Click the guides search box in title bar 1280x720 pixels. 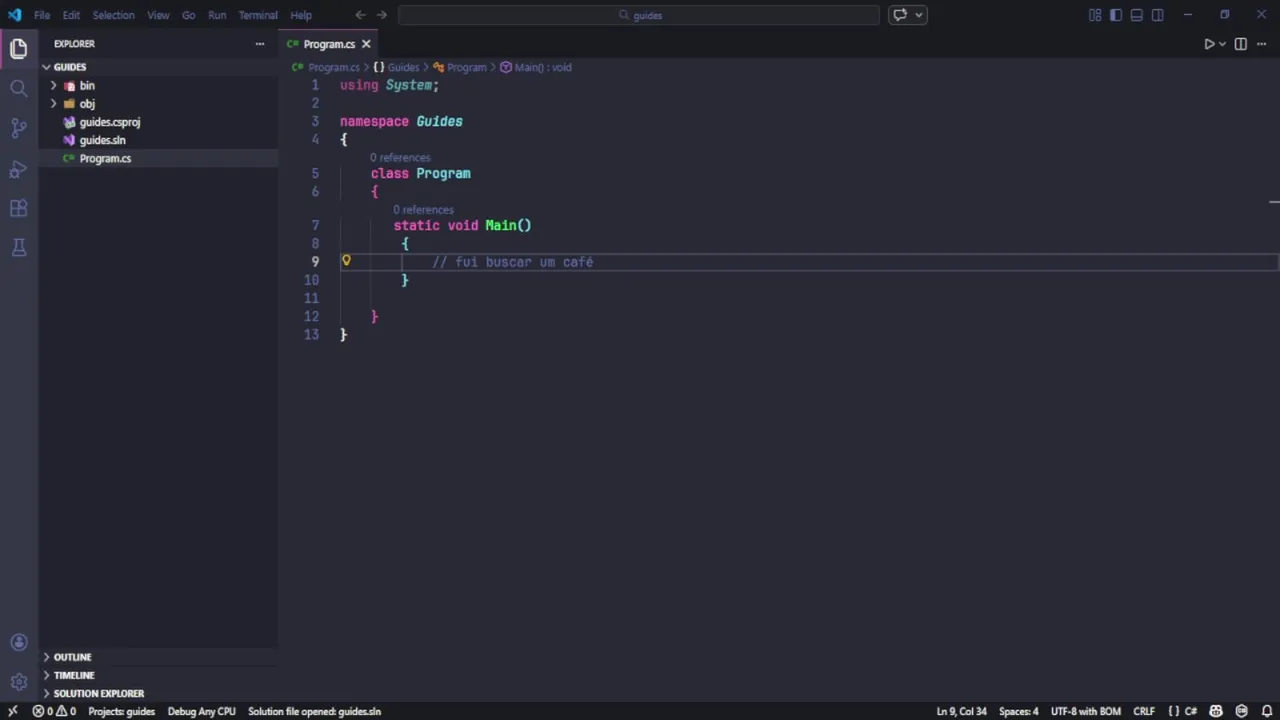(x=639, y=15)
